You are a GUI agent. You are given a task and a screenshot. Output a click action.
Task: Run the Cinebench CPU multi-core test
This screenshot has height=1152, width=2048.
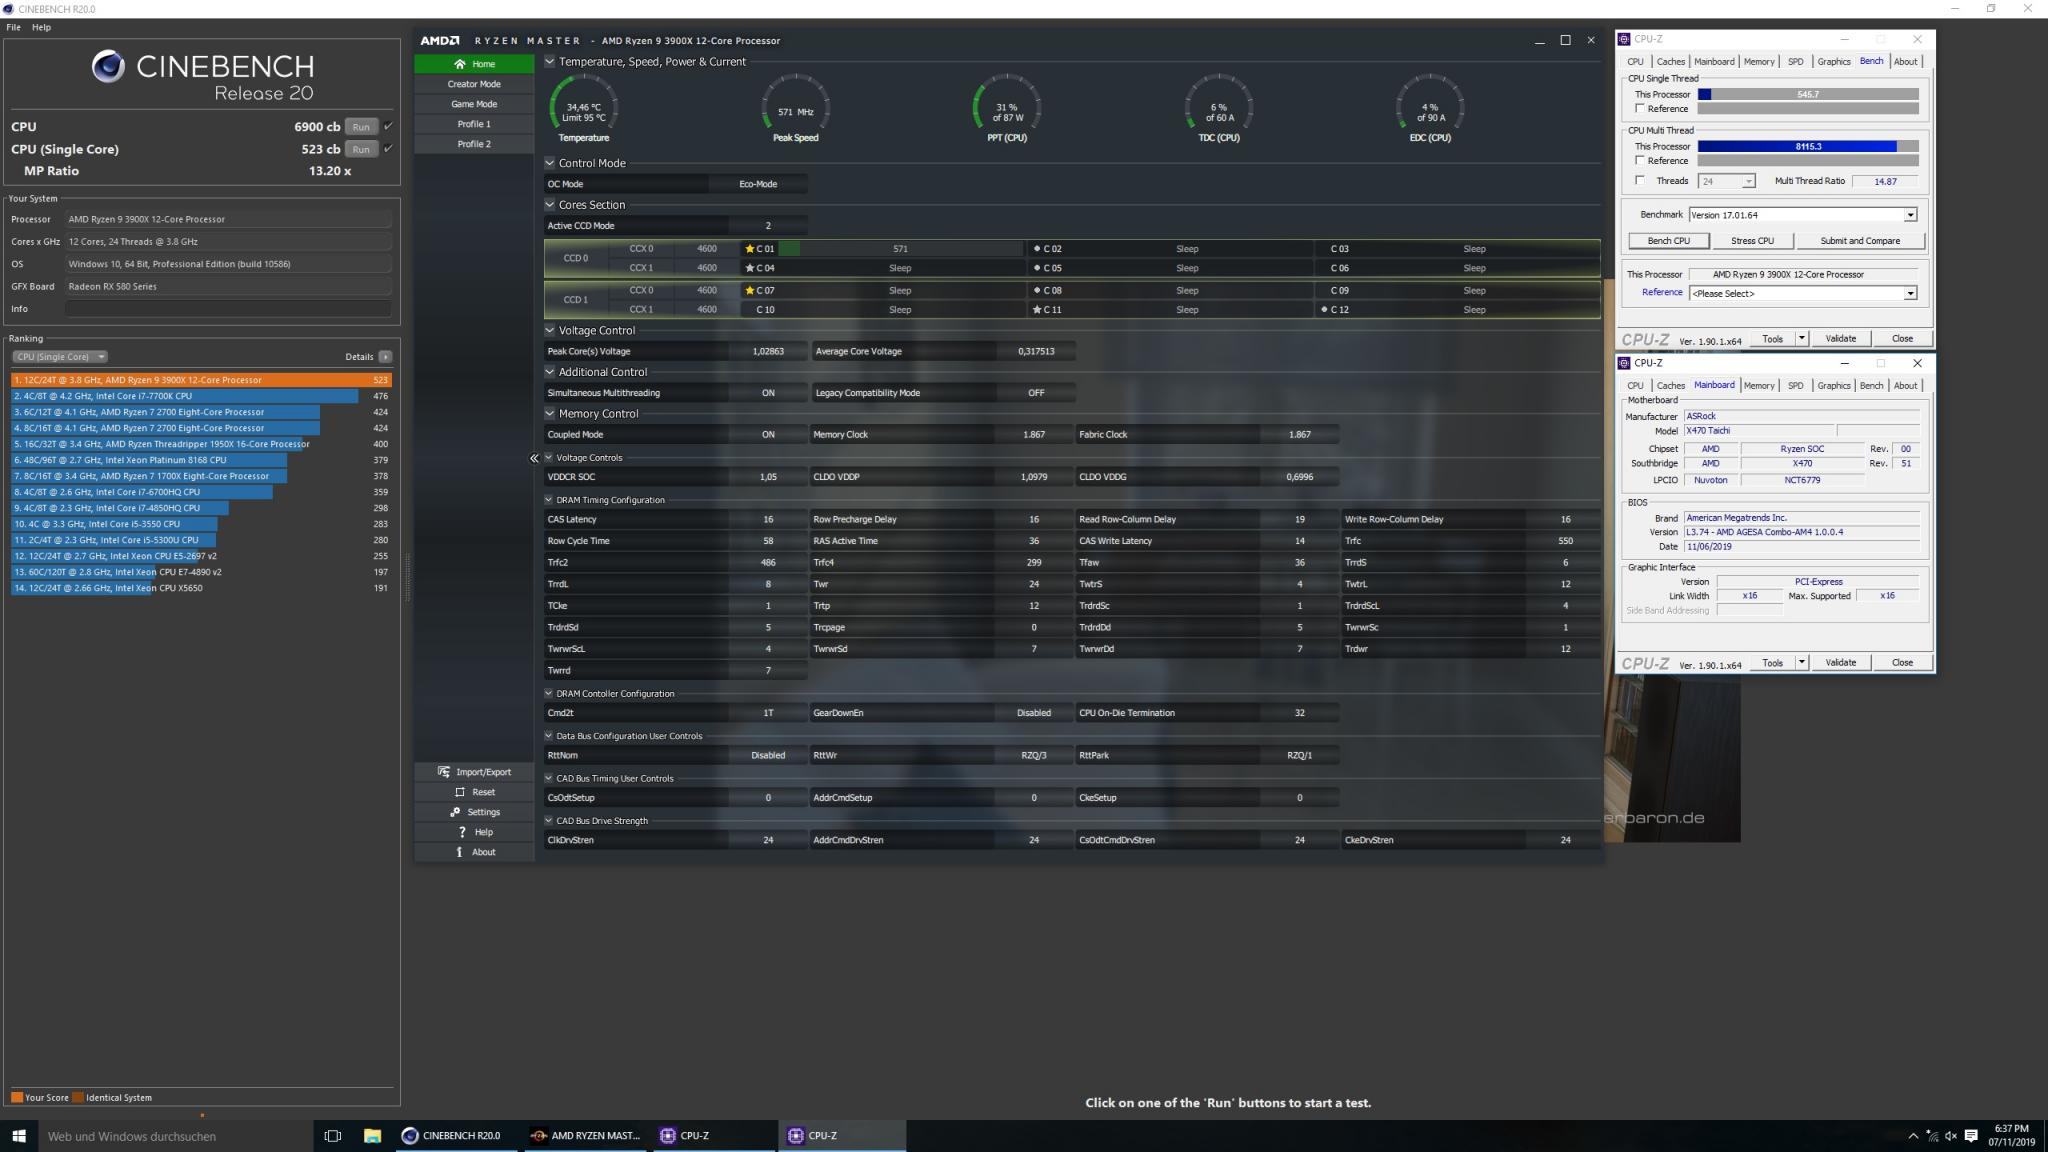[361, 127]
